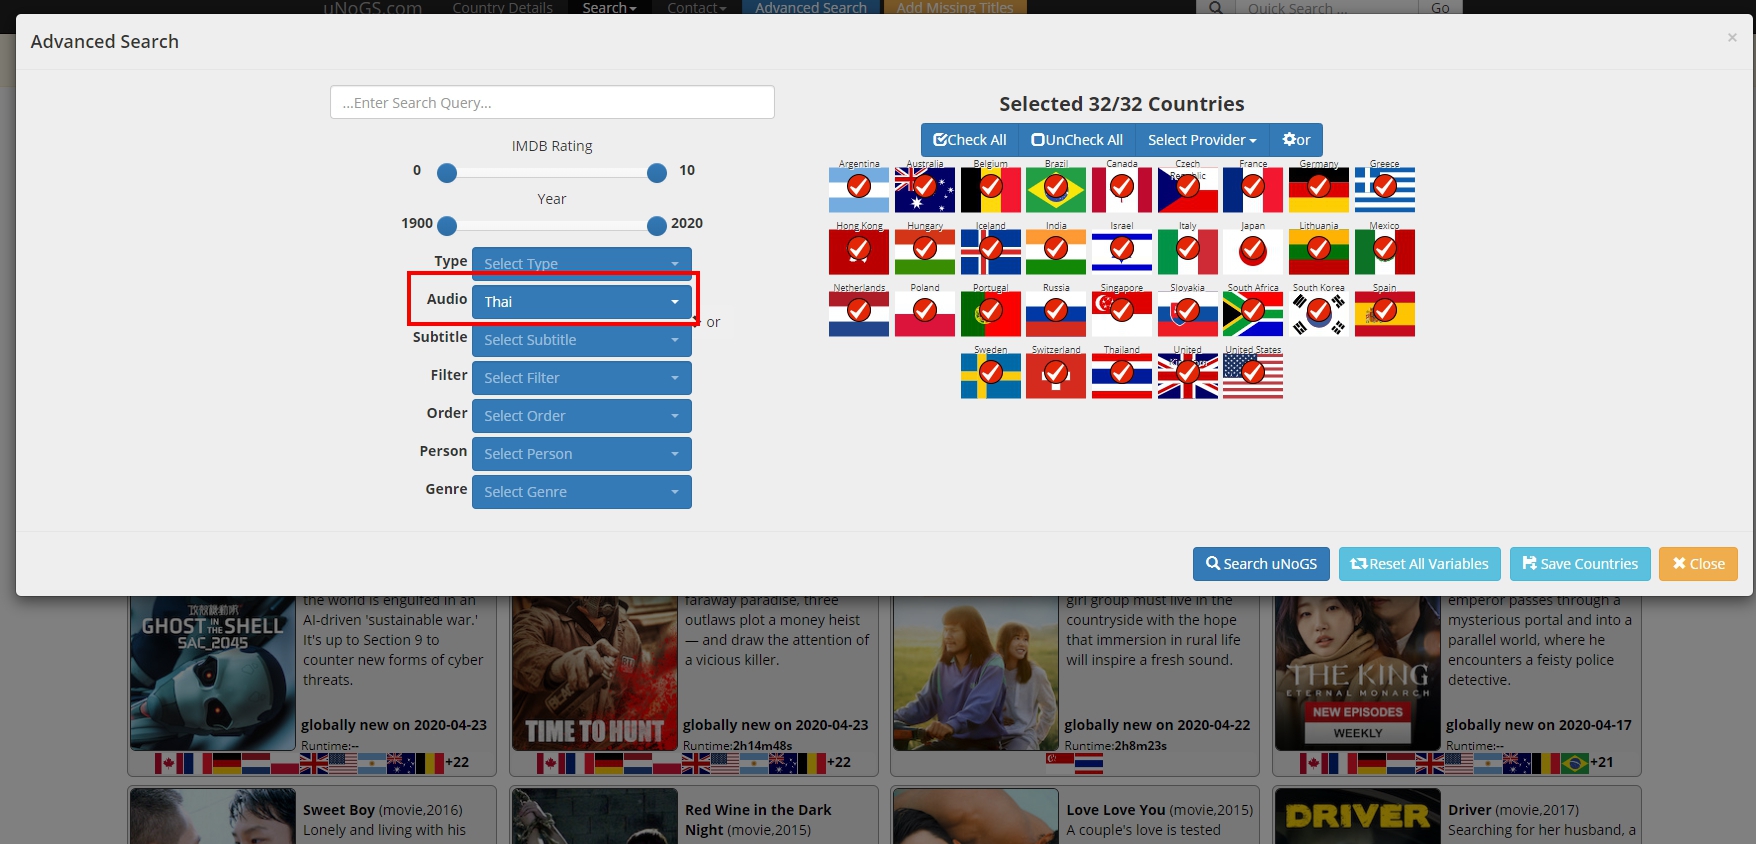Viewport: 1756px width, 844px height.
Task: Toggle the Greece flag selection
Action: click(x=1385, y=189)
